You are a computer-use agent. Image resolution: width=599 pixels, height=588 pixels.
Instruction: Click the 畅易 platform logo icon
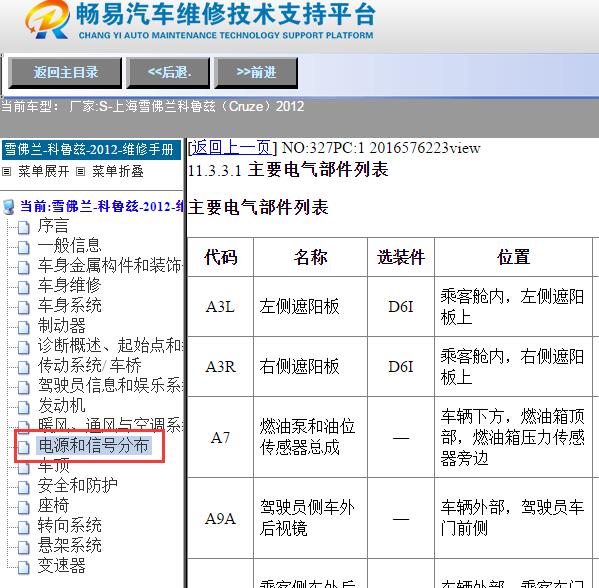click(48, 19)
